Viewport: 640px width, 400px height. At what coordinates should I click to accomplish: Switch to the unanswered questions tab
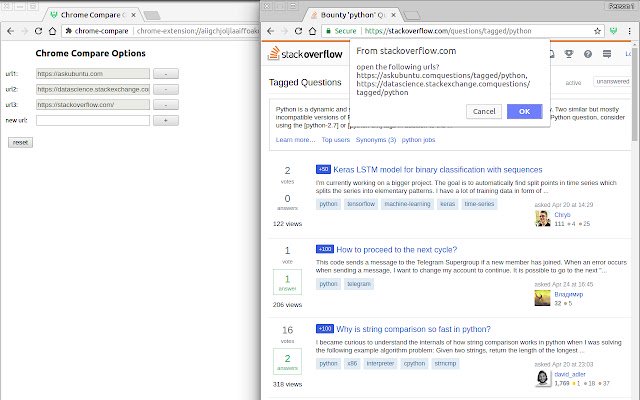613,82
